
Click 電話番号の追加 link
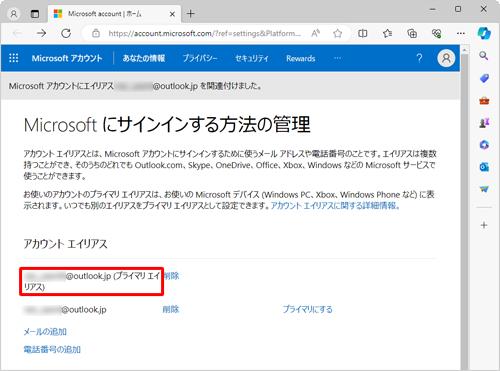[x=52, y=349]
